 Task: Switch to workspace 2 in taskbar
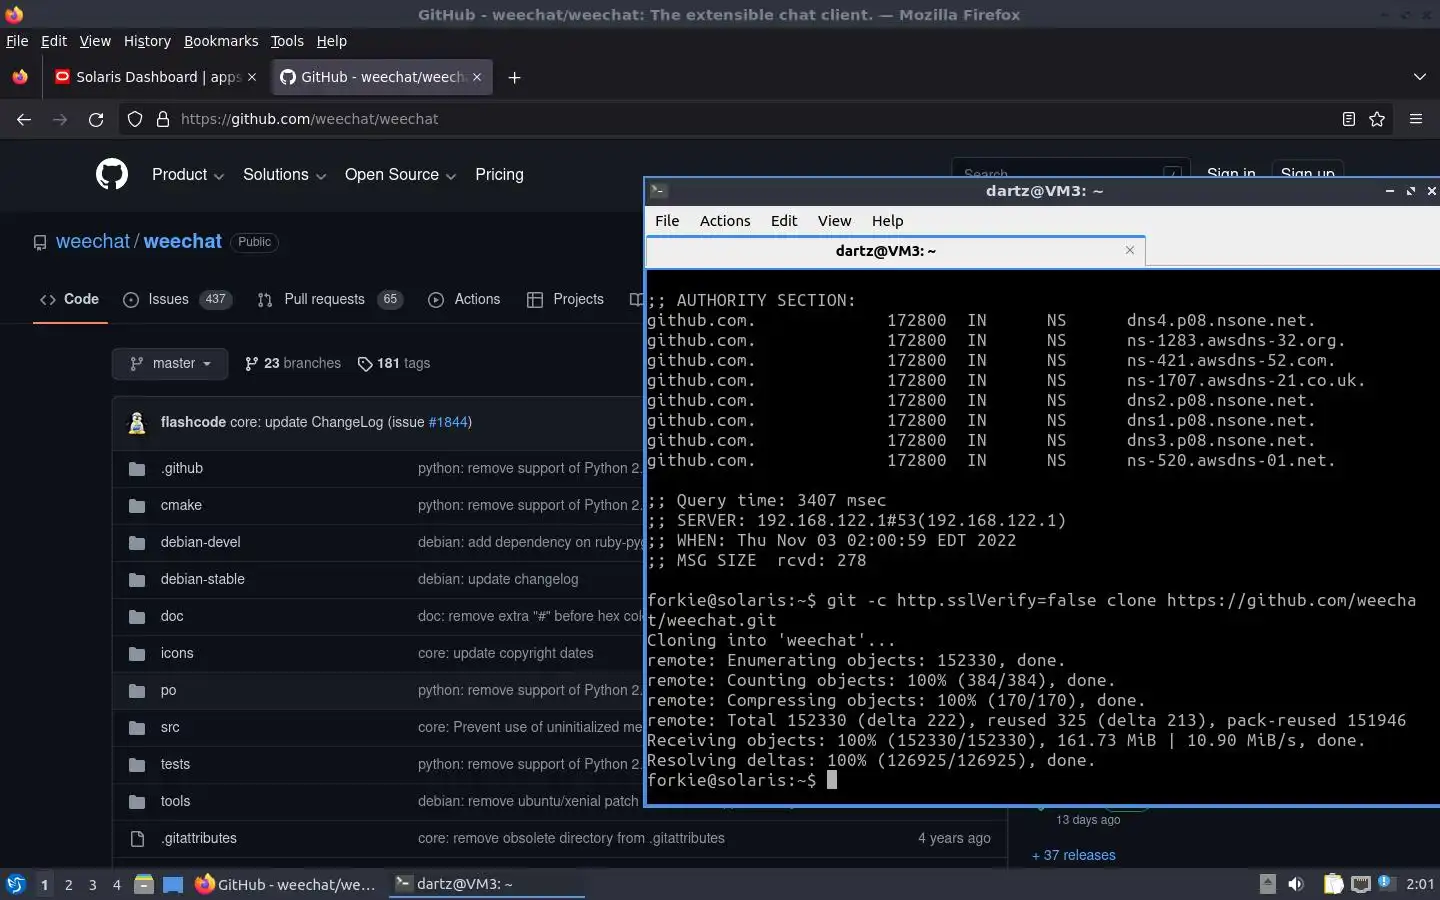tap(68, 884)
